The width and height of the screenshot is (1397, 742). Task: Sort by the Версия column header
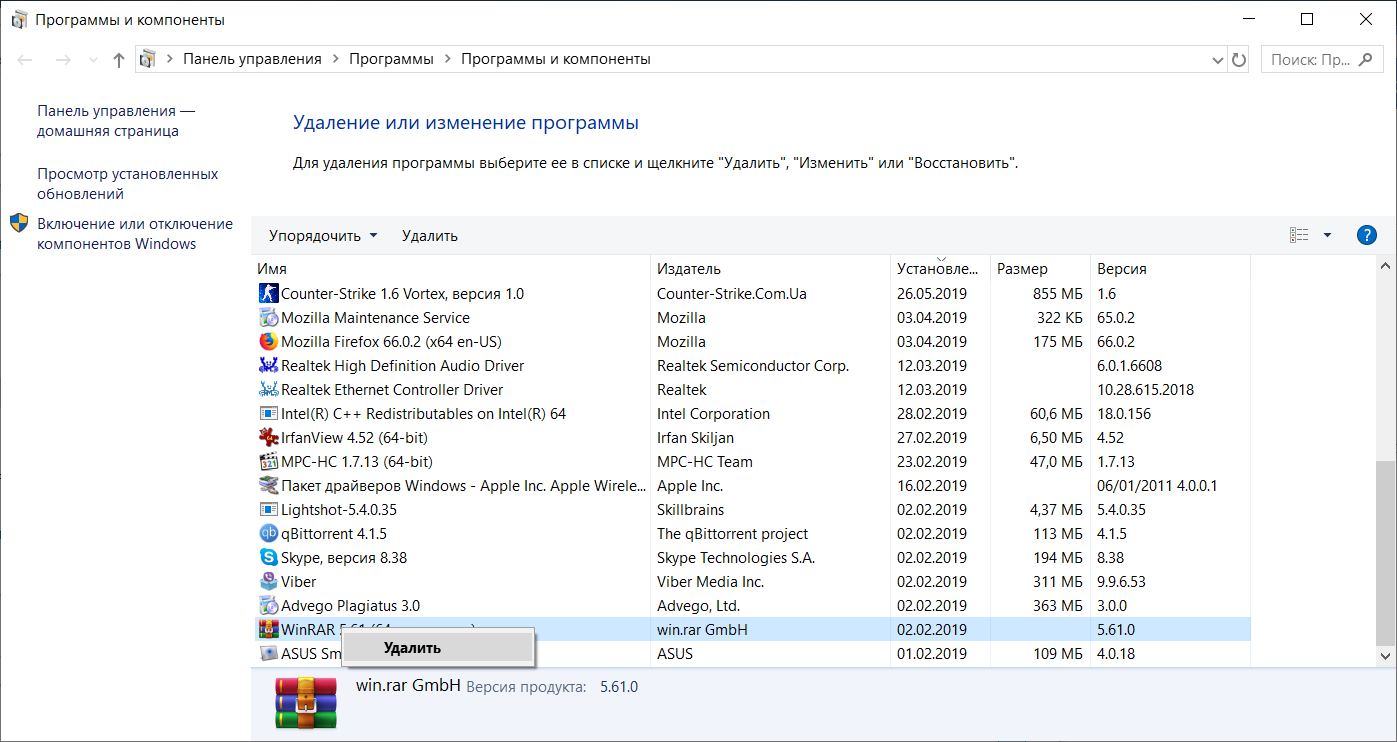tap(1170, 269)
